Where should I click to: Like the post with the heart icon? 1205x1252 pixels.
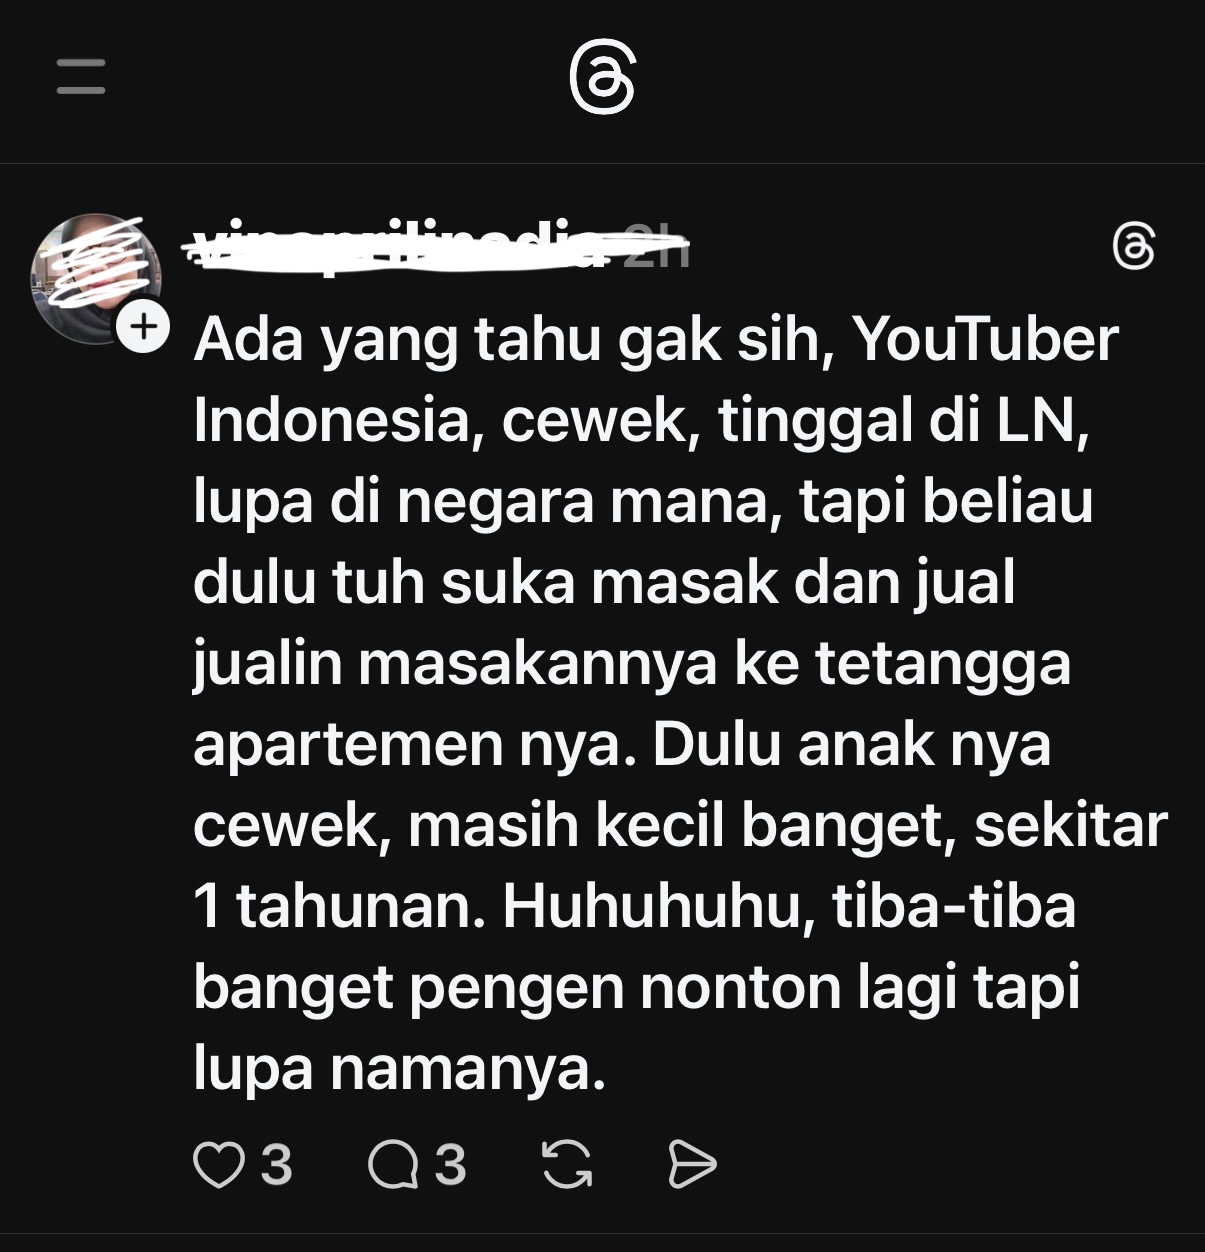click(218, 1165)
